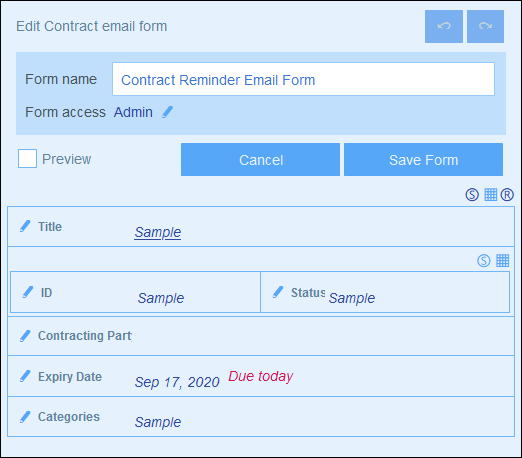Image resolution: width=522 pixels, height=458 pixels.
Task: Click the top circled S icon
Action: coord(472,194)
